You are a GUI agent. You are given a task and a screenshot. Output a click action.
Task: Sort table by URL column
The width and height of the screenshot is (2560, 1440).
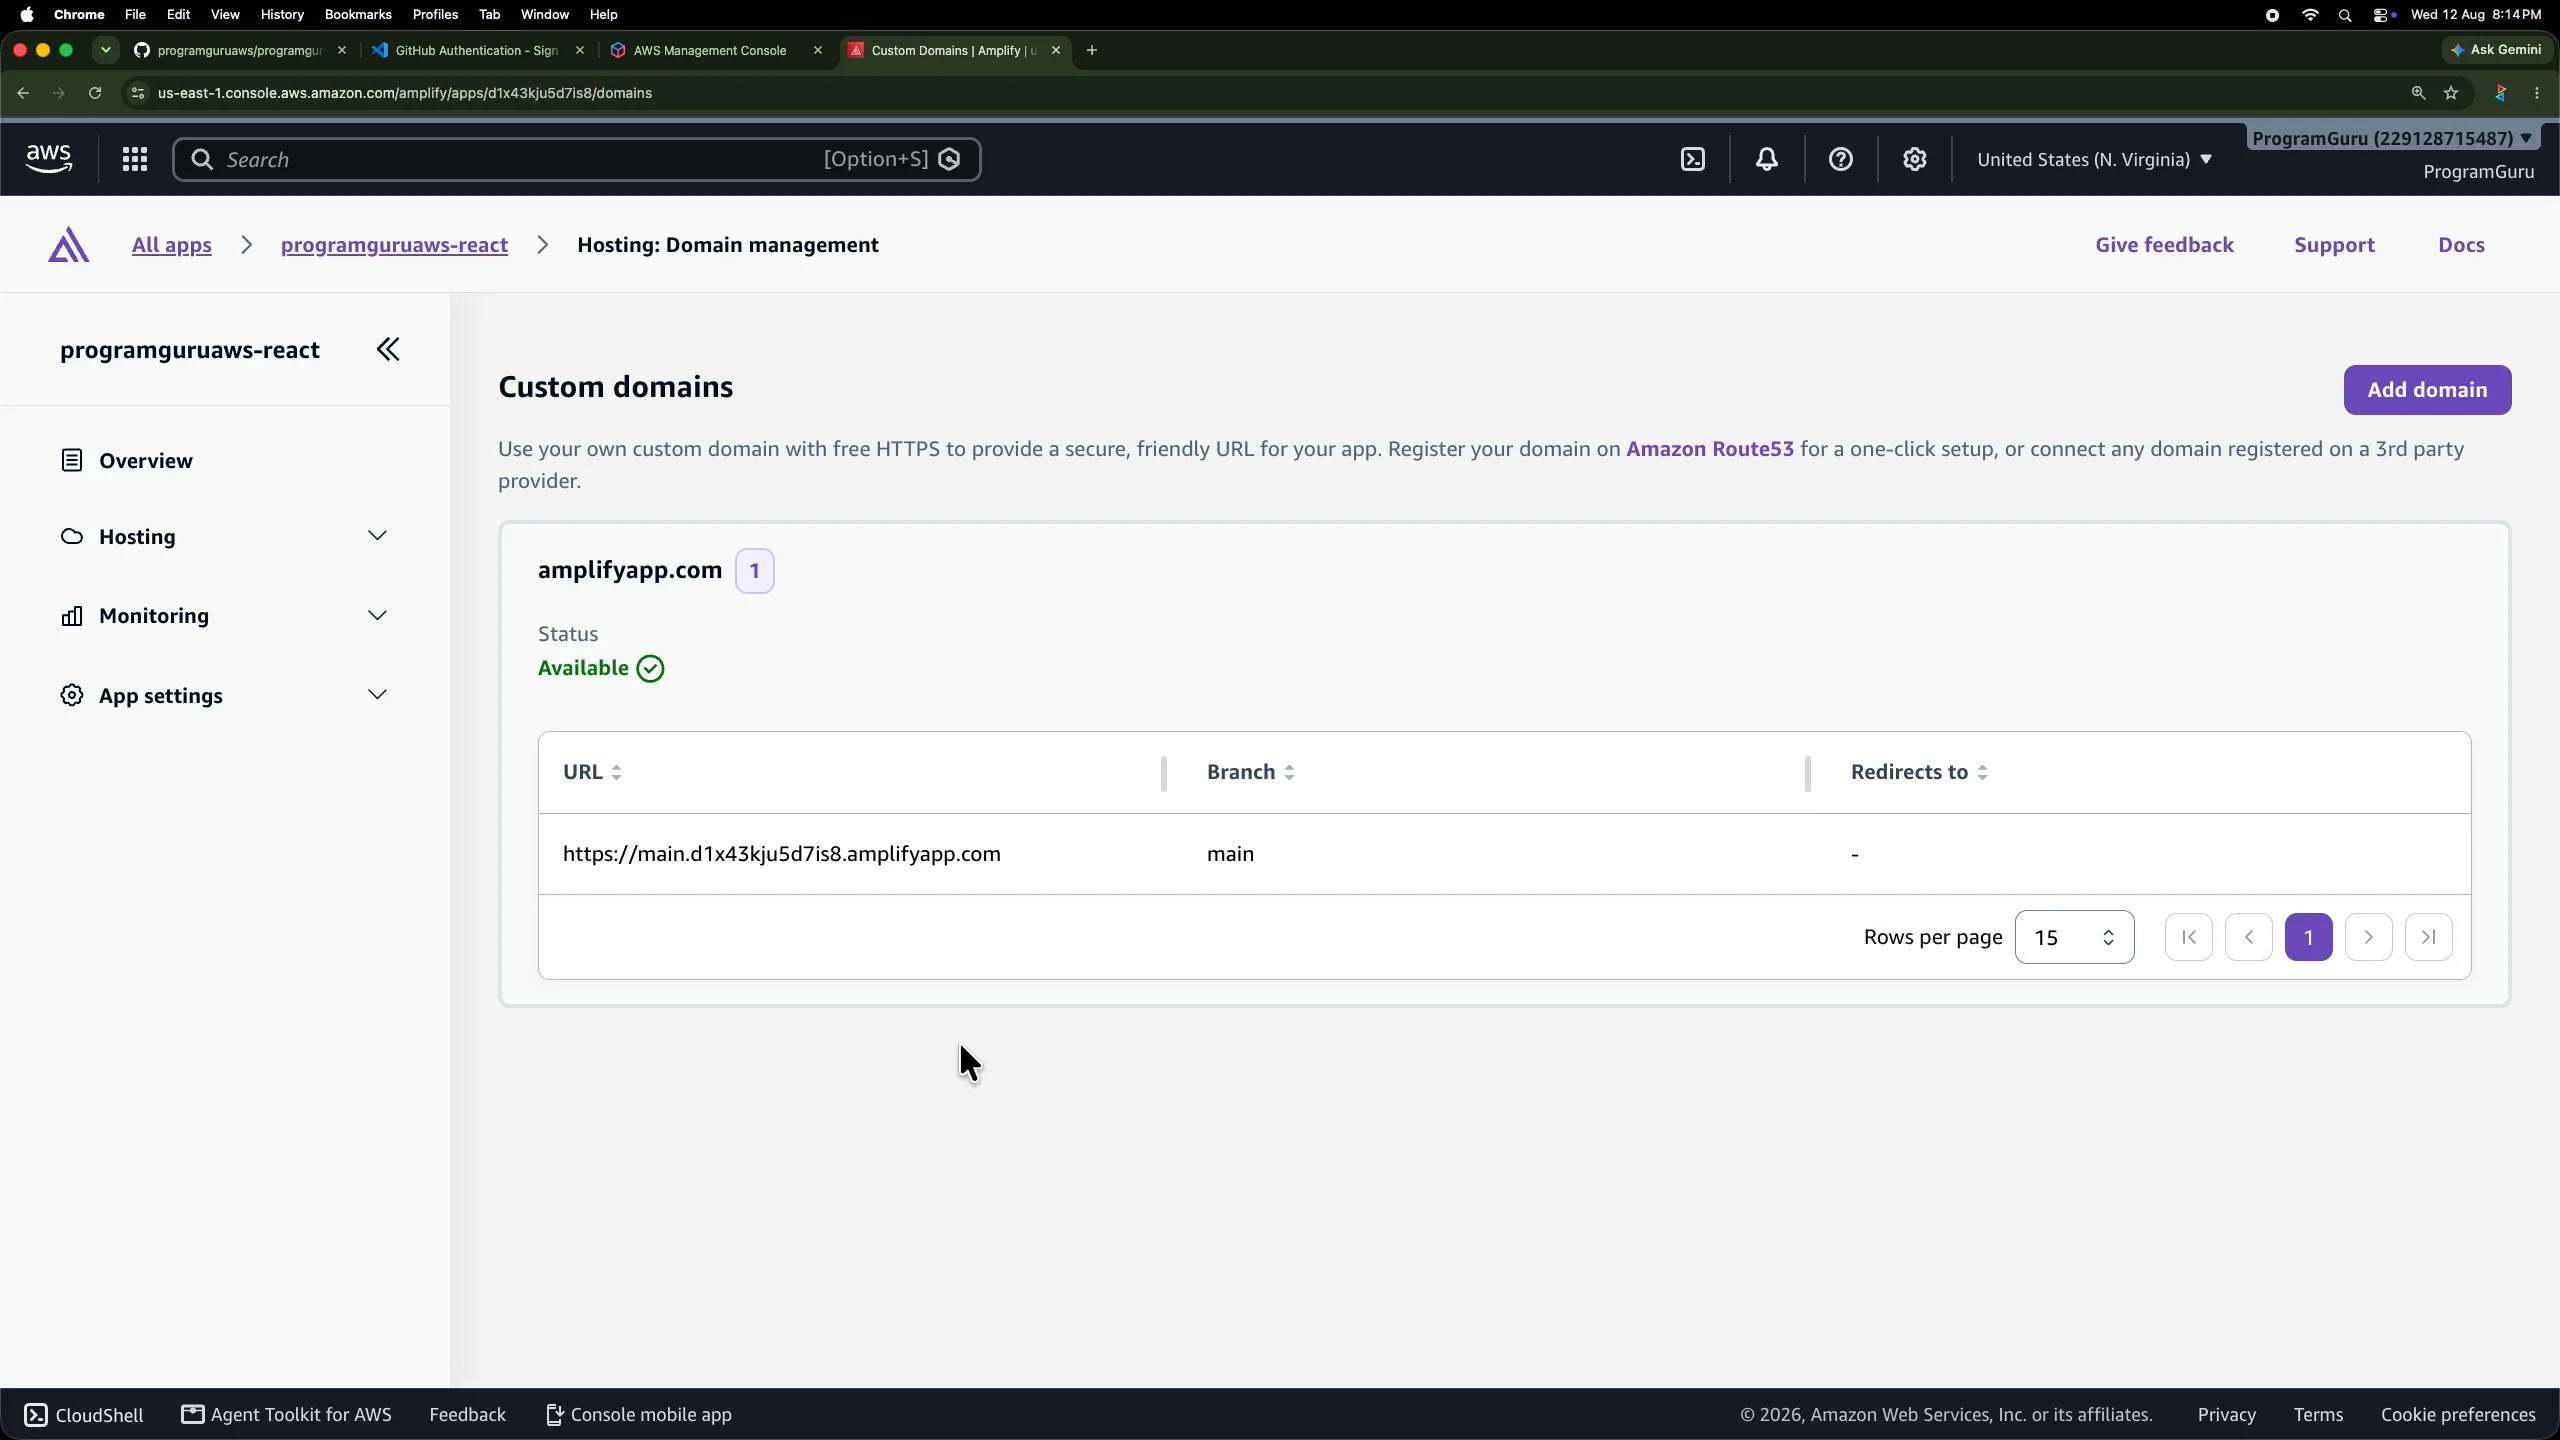(x=592, y=772)
